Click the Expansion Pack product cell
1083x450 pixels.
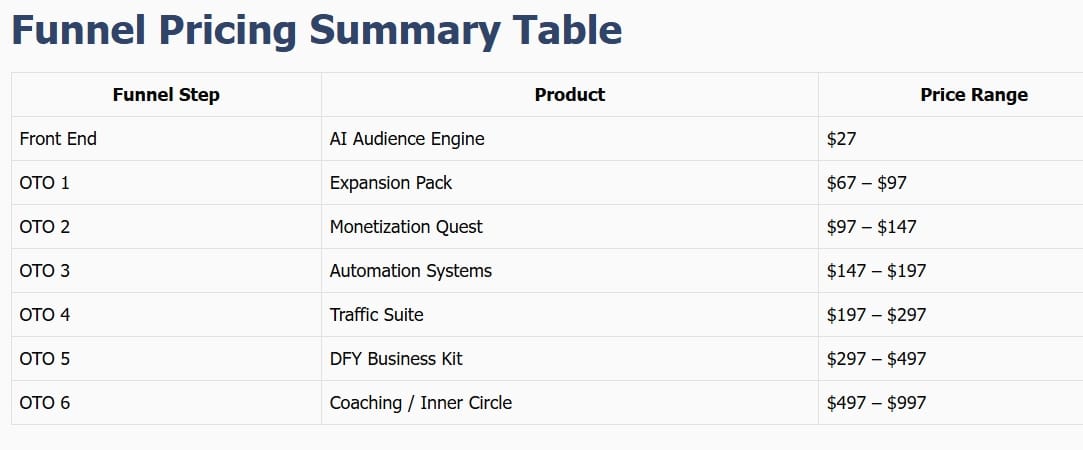391,183
